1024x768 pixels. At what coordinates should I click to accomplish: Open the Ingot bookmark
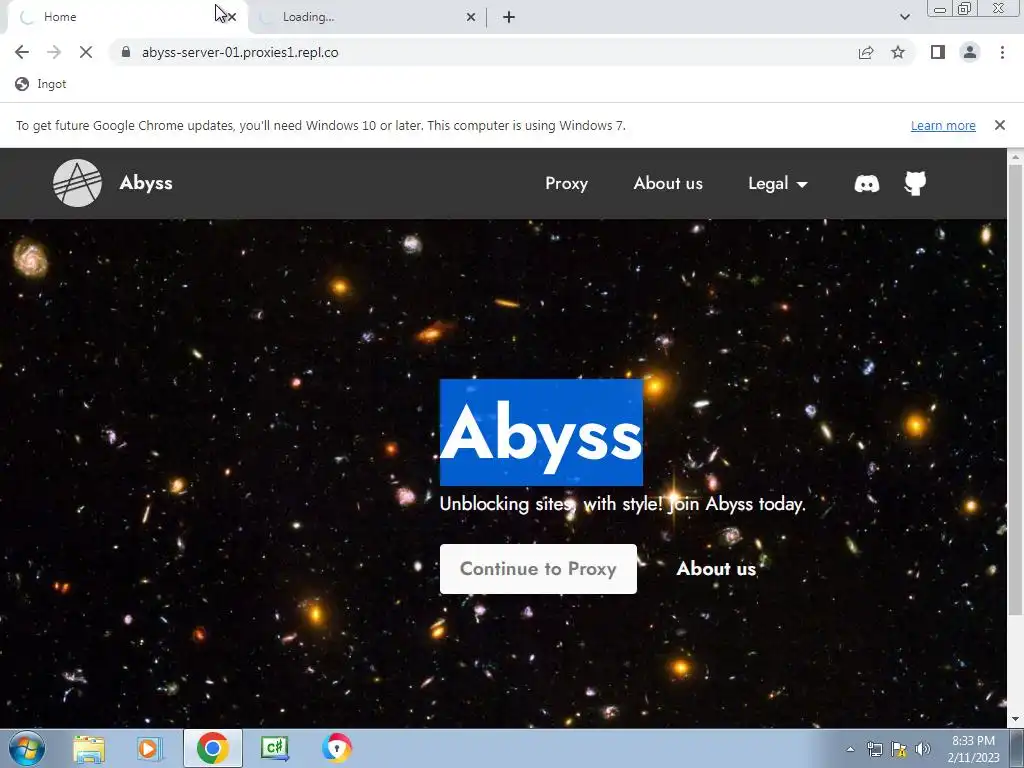(40, 84)
